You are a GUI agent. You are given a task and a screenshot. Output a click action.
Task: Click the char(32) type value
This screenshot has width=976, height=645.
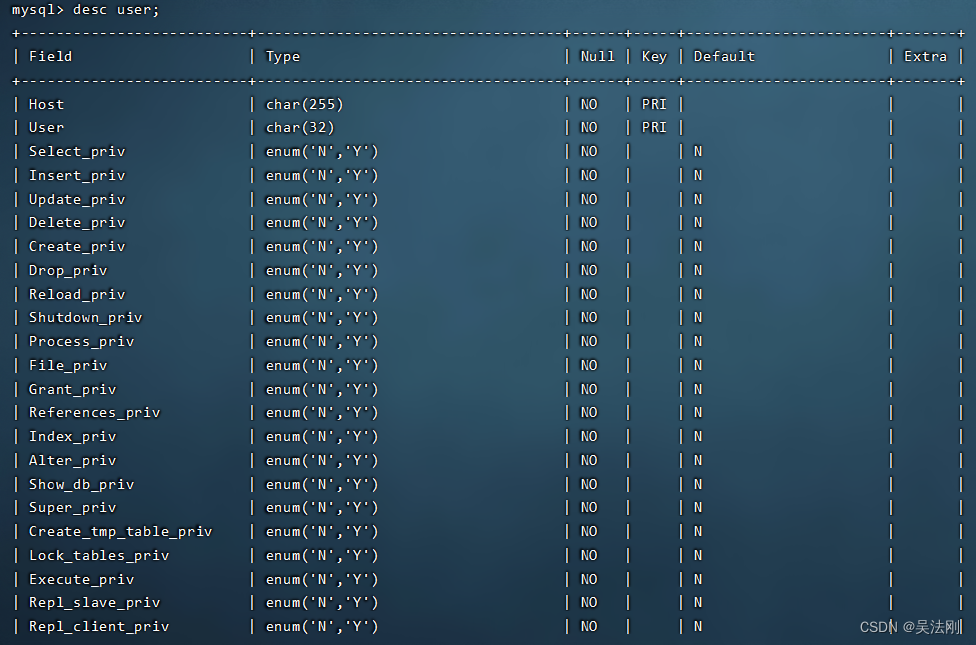coord(300,128)
